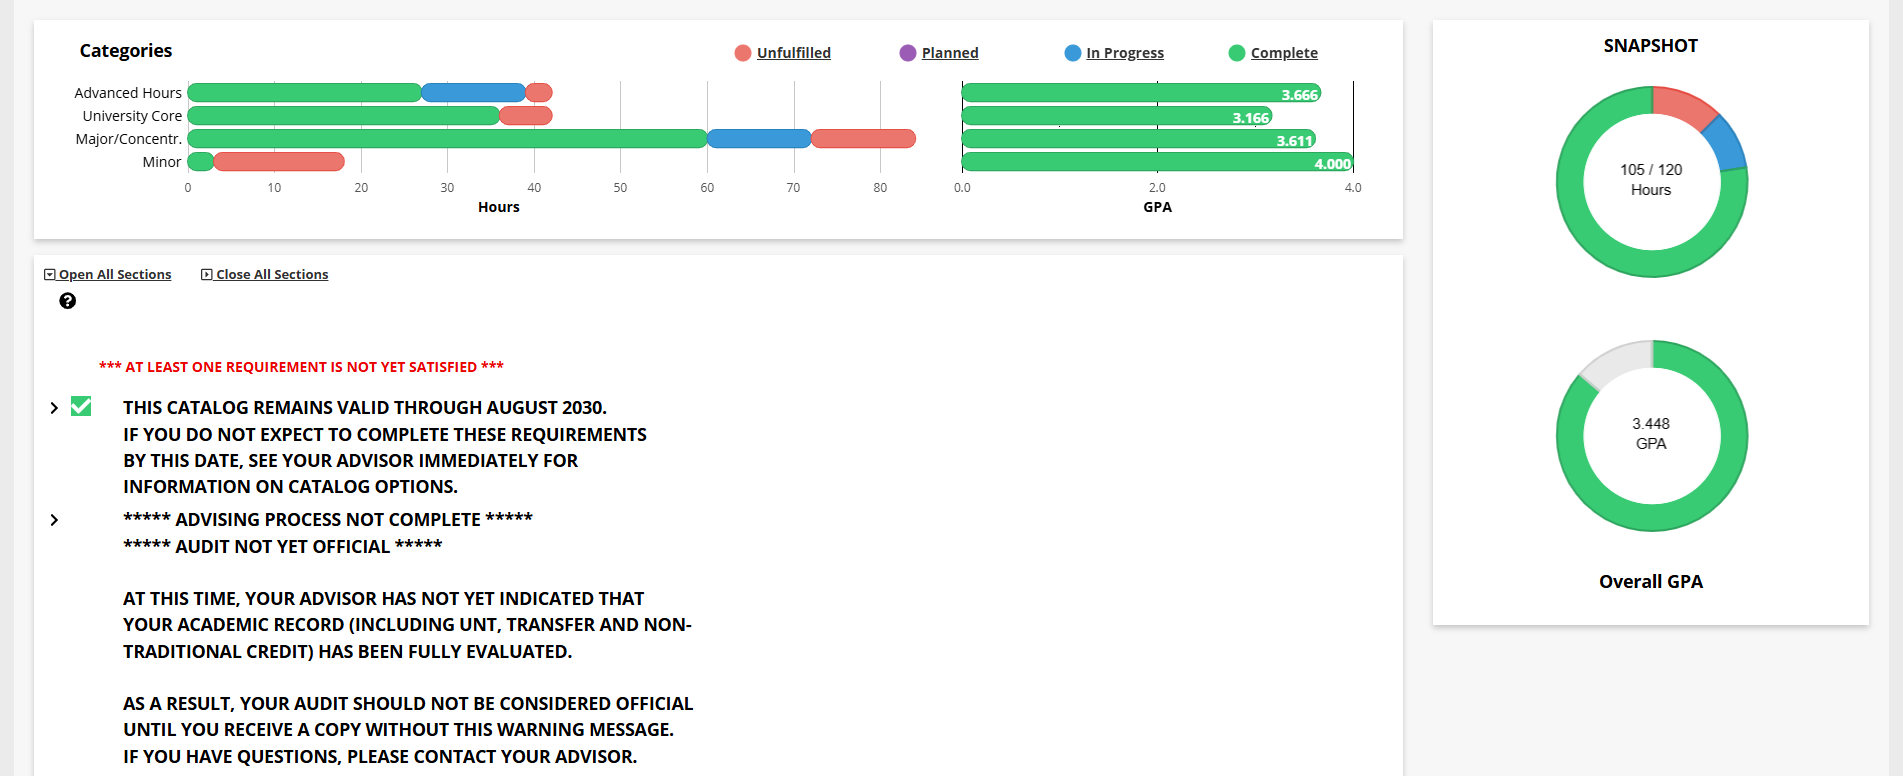Close all audit sections

(272, 273)
